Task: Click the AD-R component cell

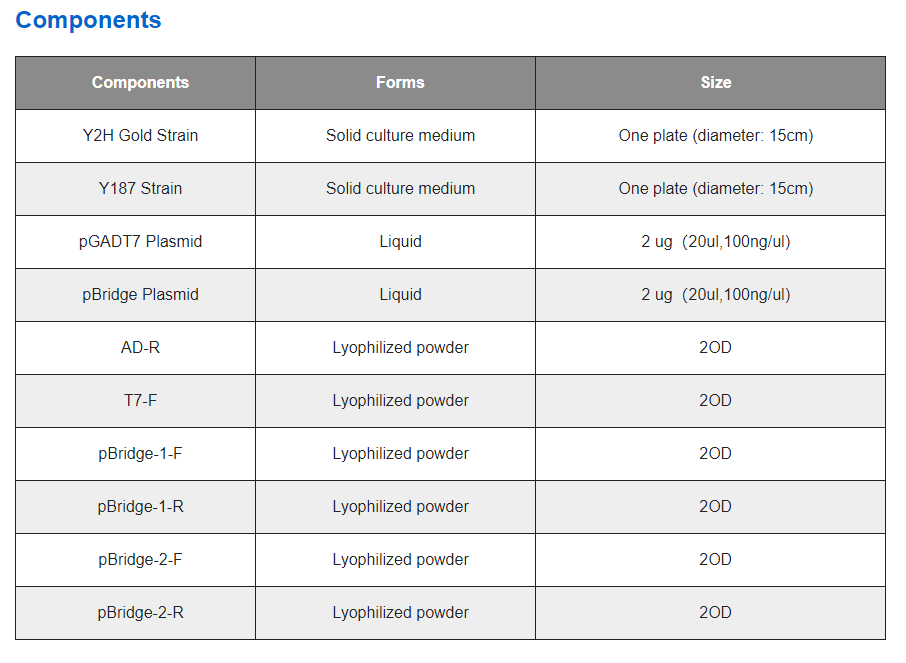Action: point(135,348)
